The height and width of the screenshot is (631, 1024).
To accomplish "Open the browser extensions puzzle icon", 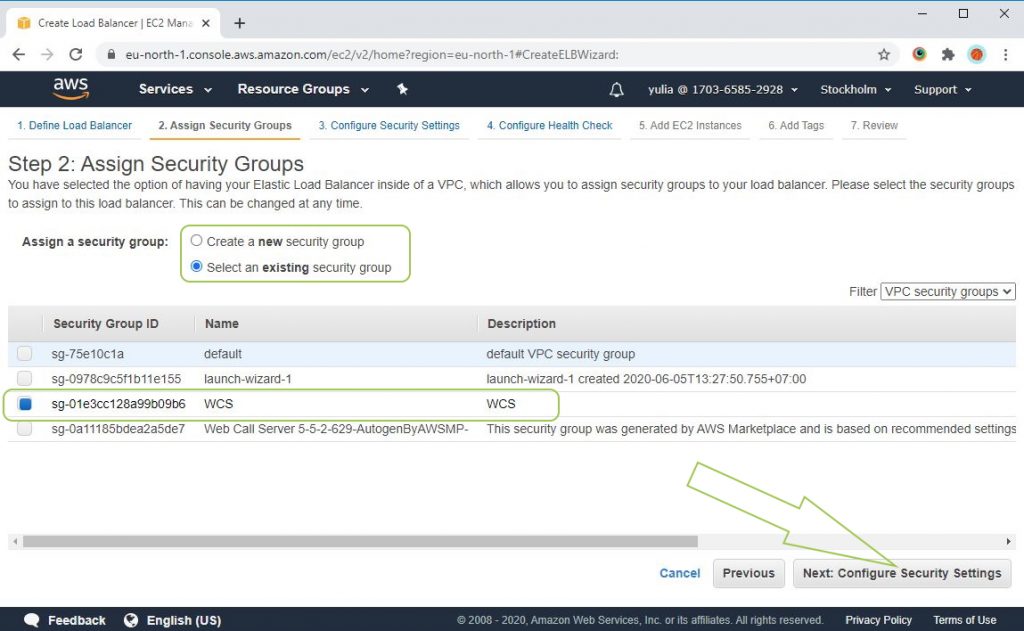I will 948,55.
